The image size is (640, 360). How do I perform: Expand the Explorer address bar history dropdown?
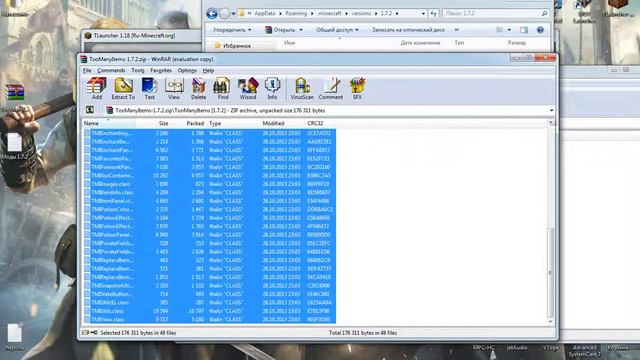pyautogui.click(x=423, y=13)
